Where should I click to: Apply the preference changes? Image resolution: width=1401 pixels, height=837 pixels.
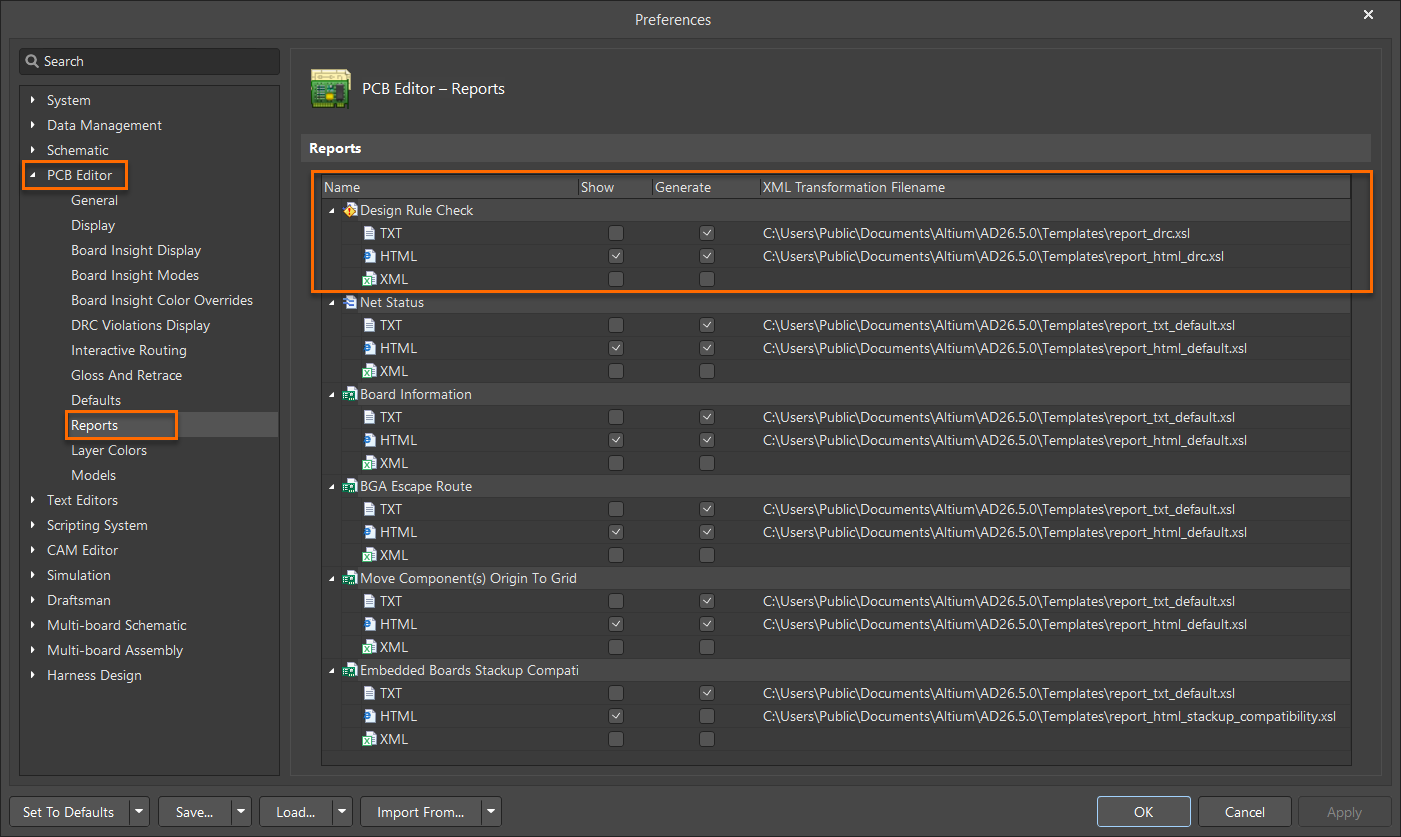1344,812
